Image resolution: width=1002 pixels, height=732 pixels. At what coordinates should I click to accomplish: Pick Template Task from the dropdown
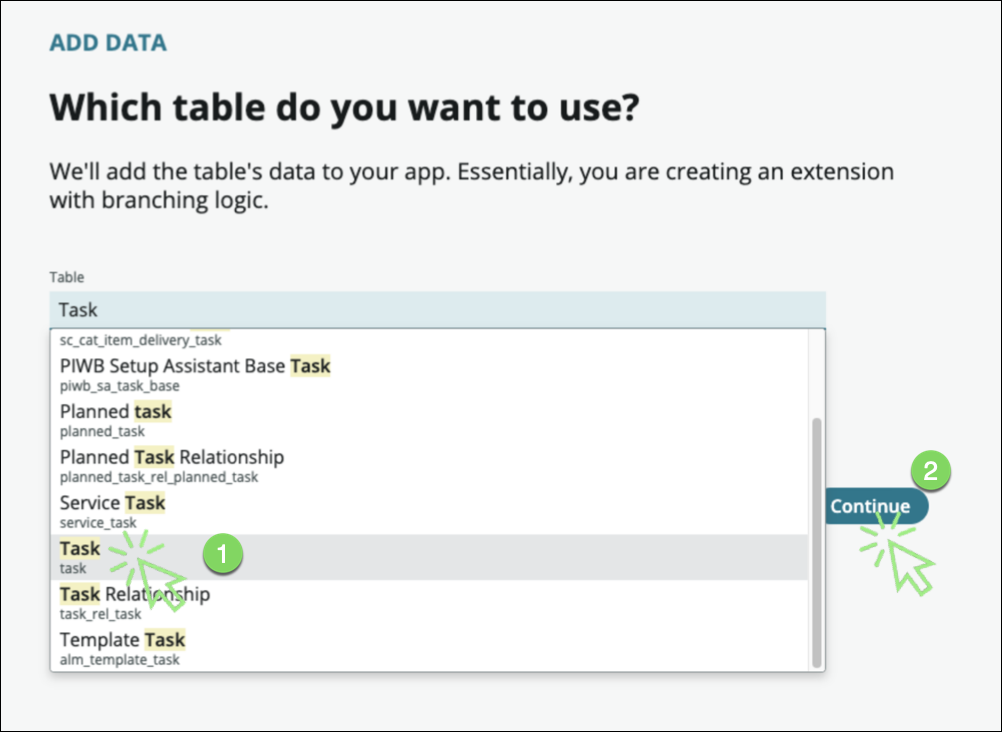[122, 647]
